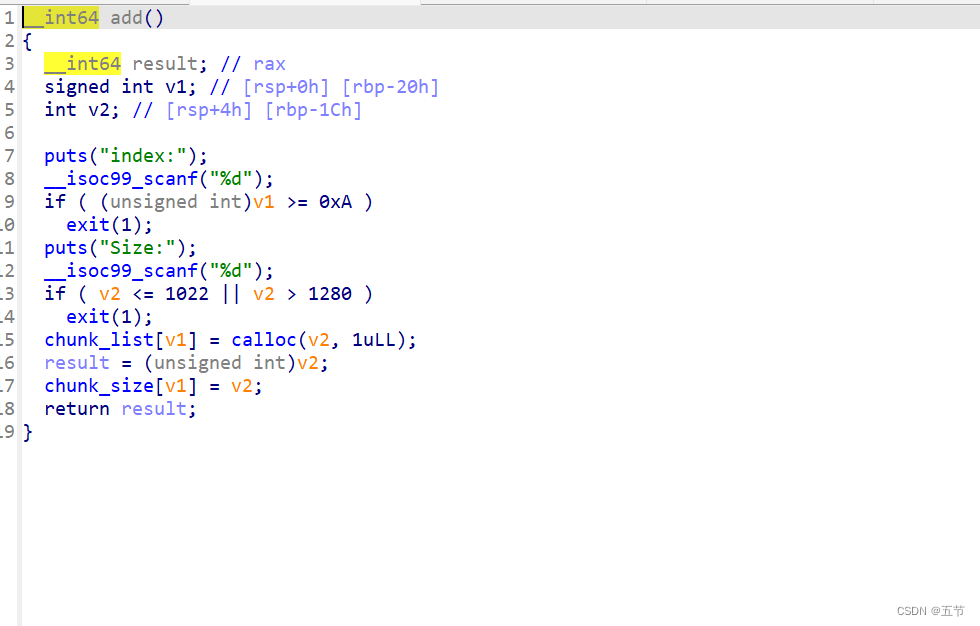Click the calloc function call
980x626 pixels.
[x=264, y=340]
